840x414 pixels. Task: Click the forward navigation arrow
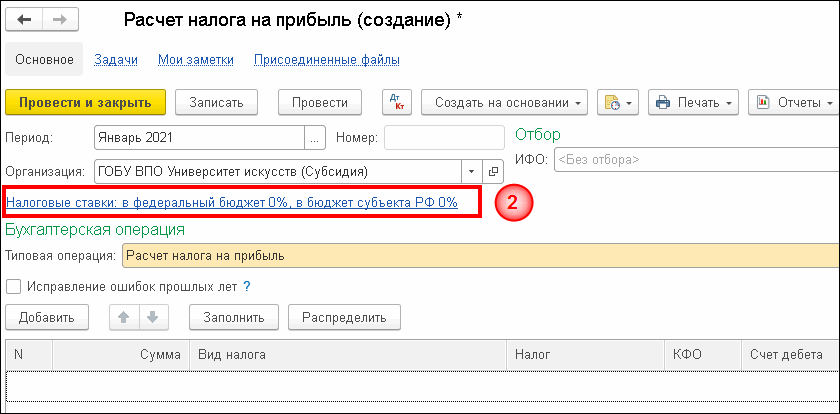pyautogui.click(x=59, y=19)
